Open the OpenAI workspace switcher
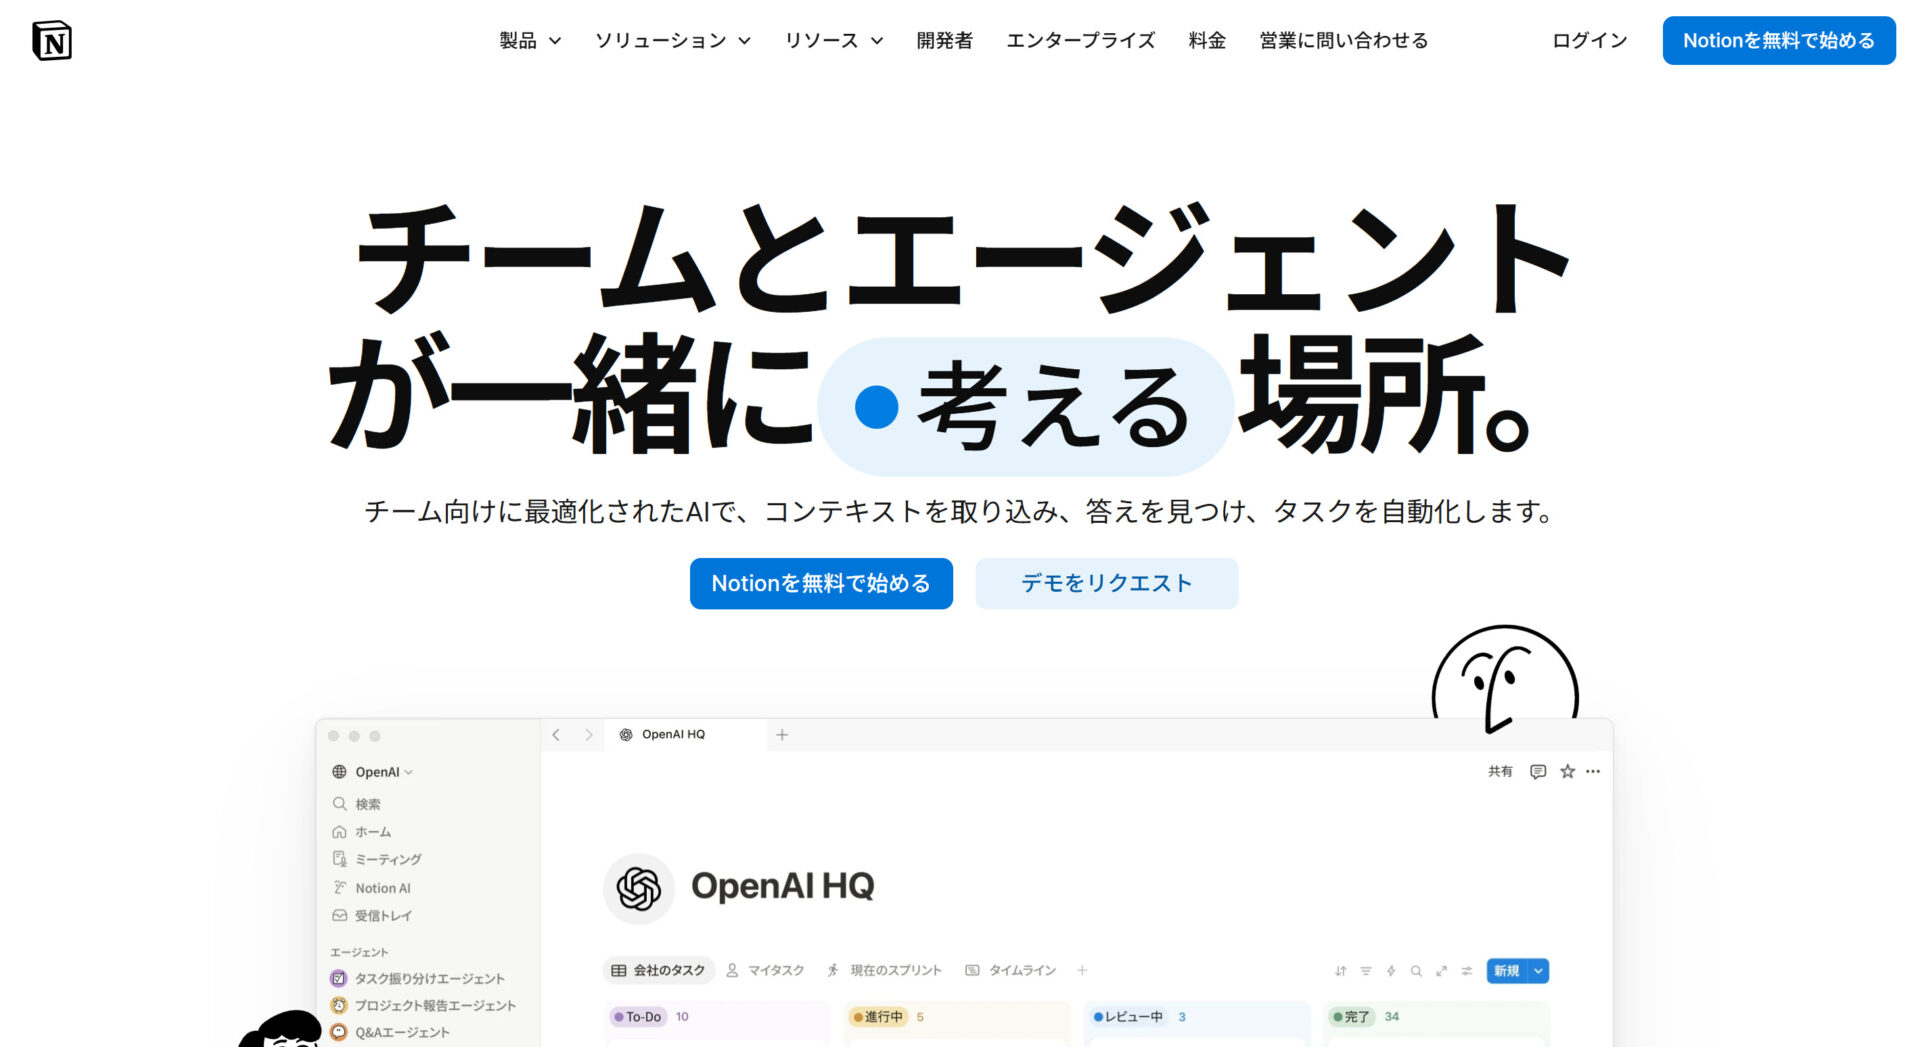This screenshot has width=1920, height=1047. [372, 772]
